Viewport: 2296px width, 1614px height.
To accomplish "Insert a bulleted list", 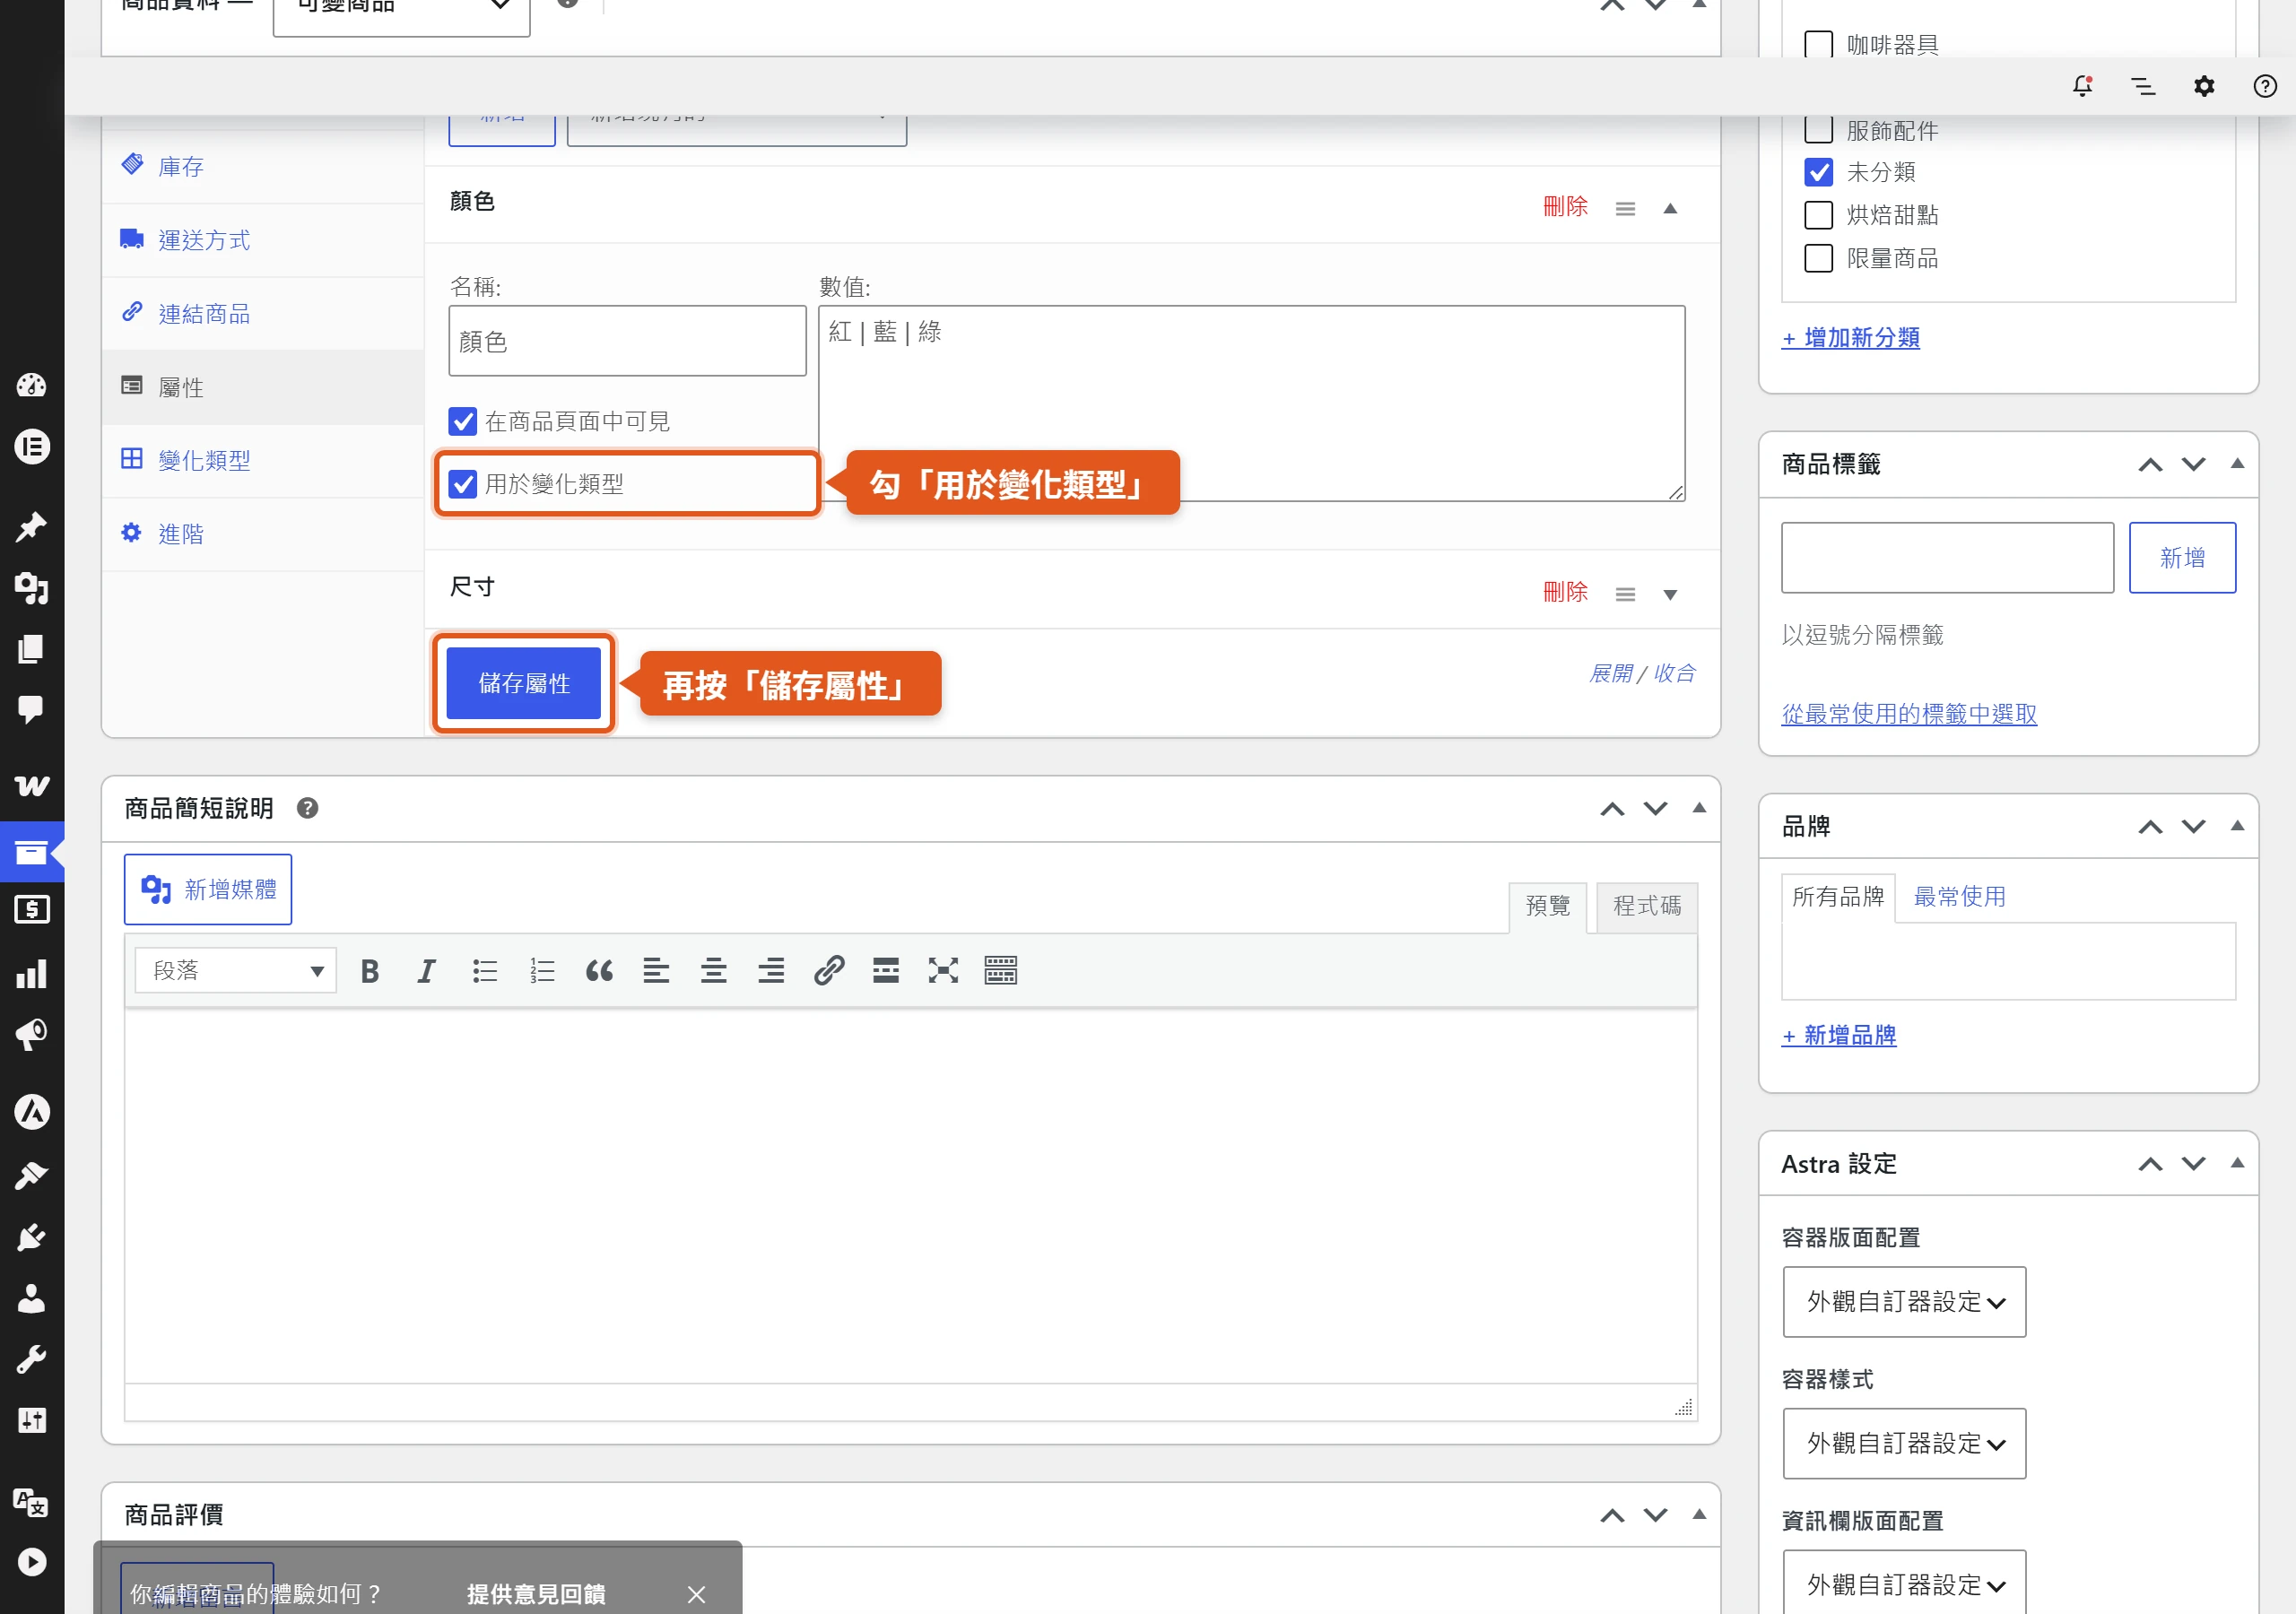I will [485, 970].
